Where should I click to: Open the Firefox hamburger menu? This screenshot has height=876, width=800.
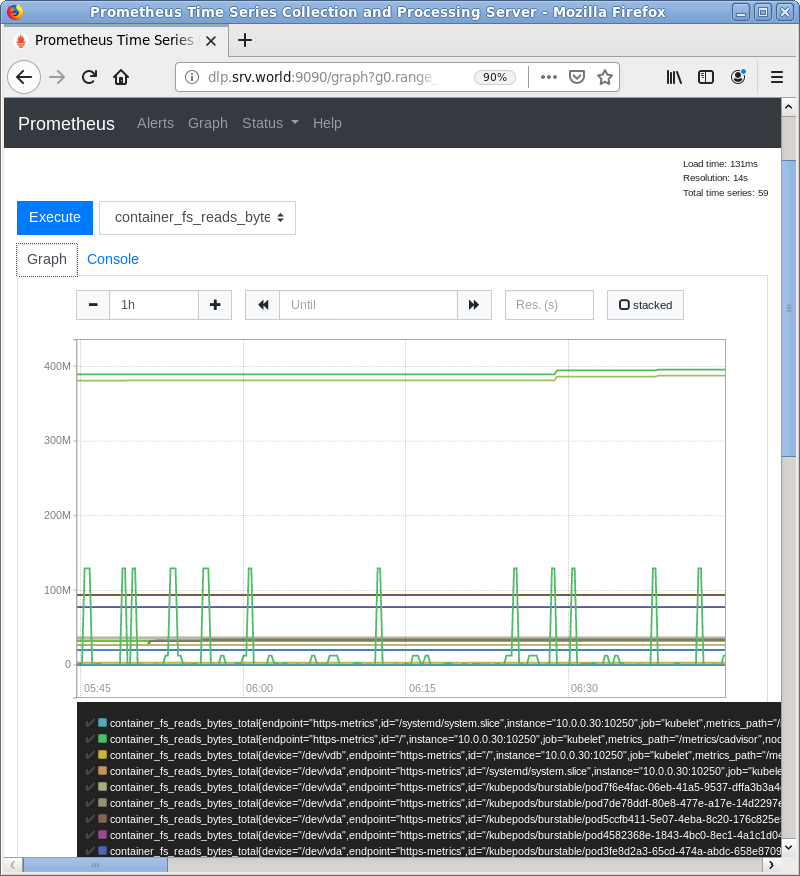(777, 77)
